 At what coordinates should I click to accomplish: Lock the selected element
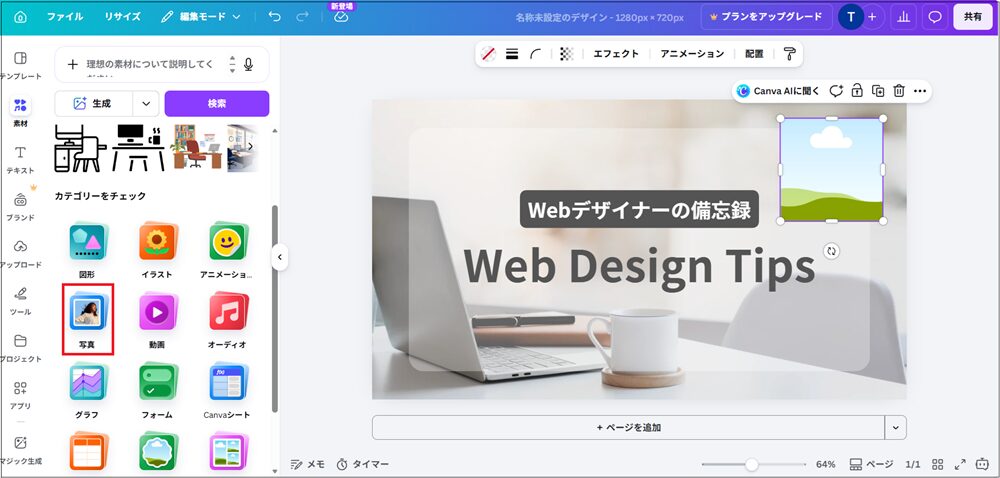coord(857,91)
